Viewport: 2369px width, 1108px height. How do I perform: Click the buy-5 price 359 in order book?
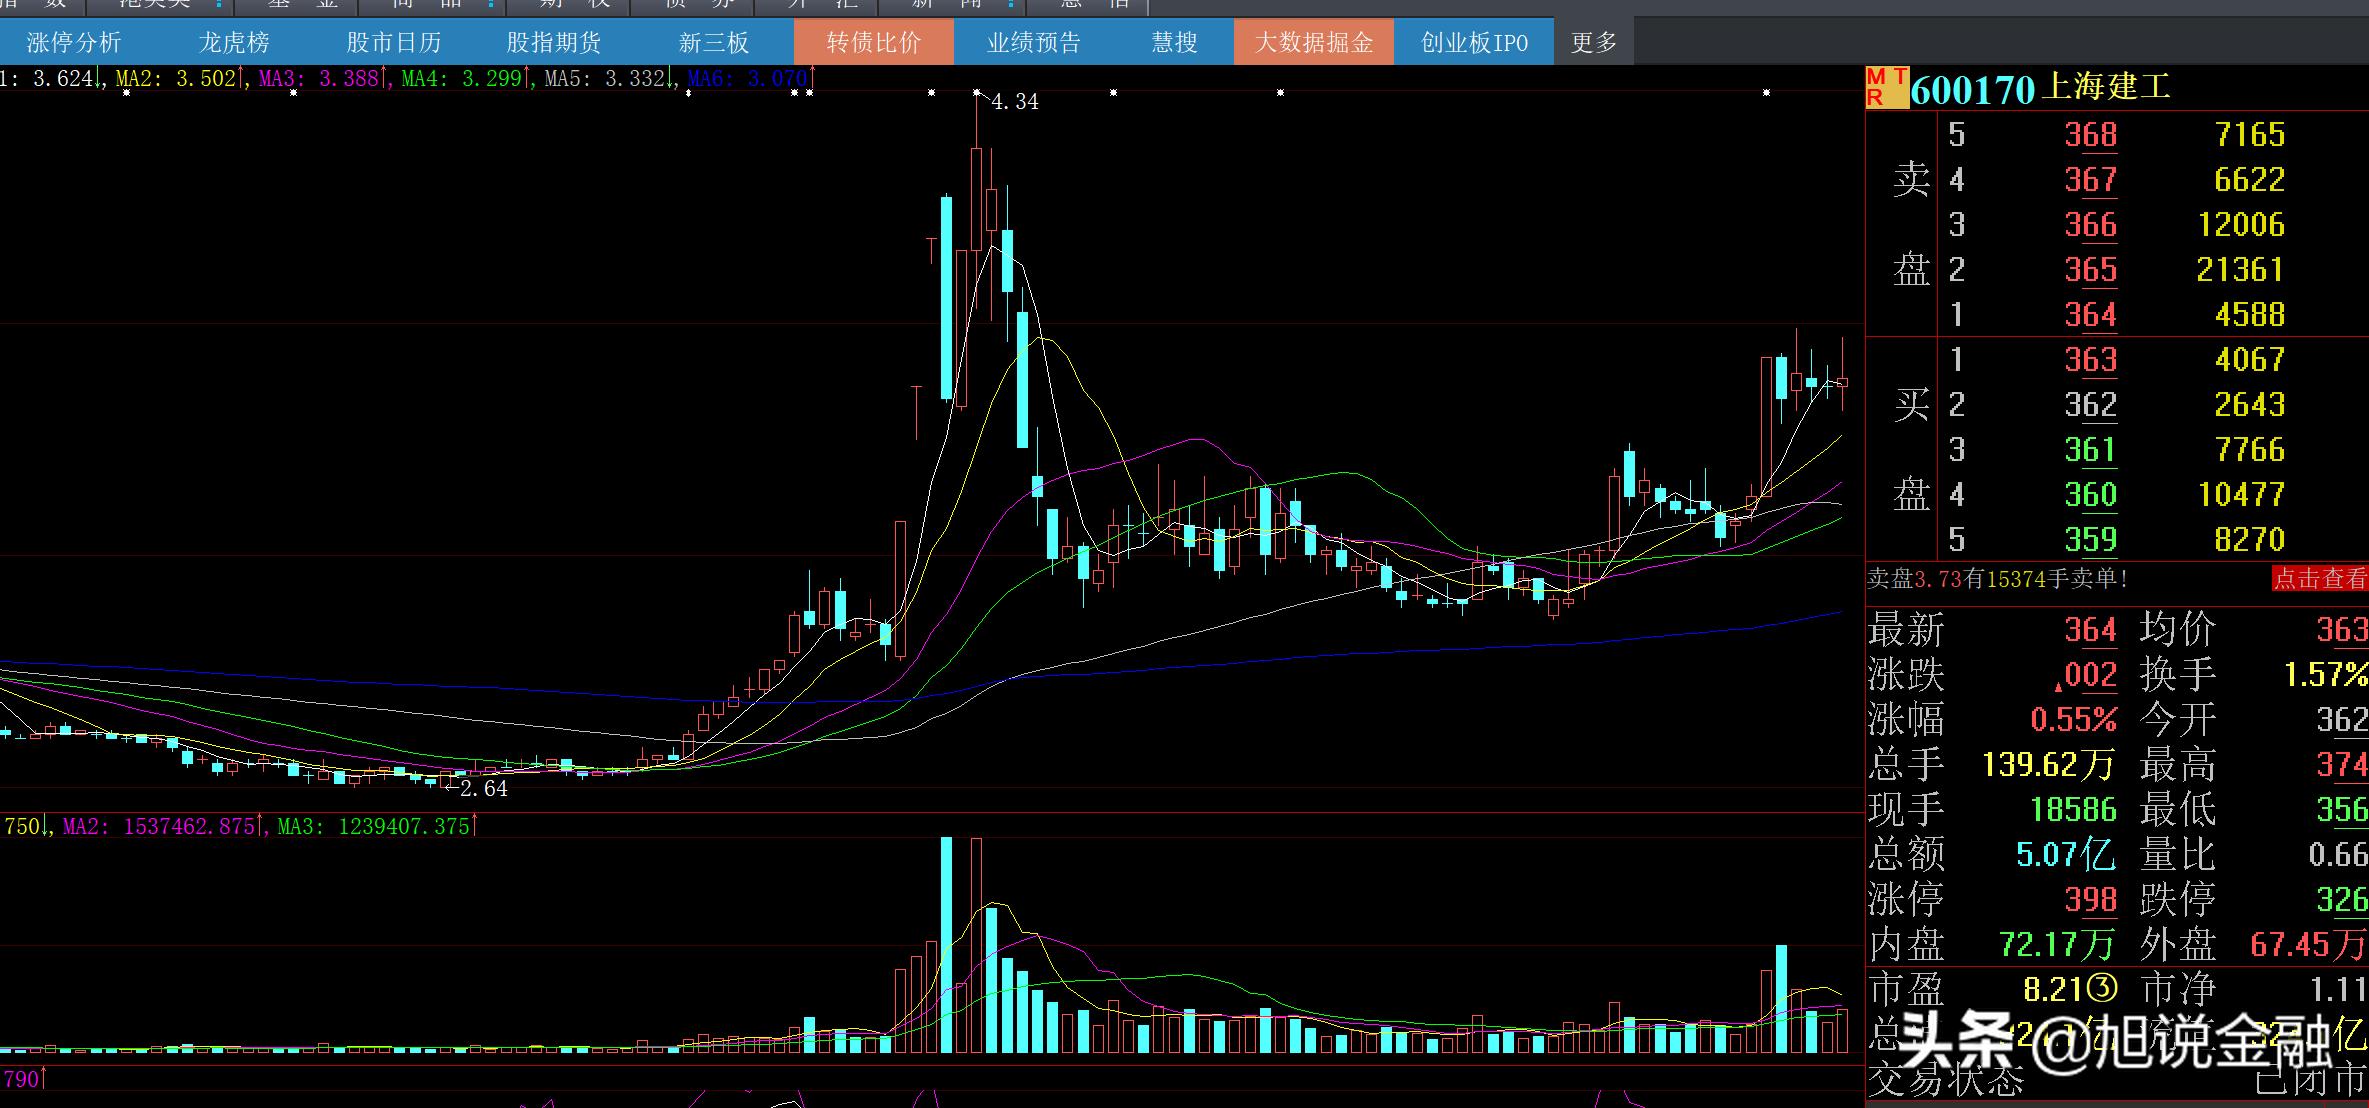2090,540
